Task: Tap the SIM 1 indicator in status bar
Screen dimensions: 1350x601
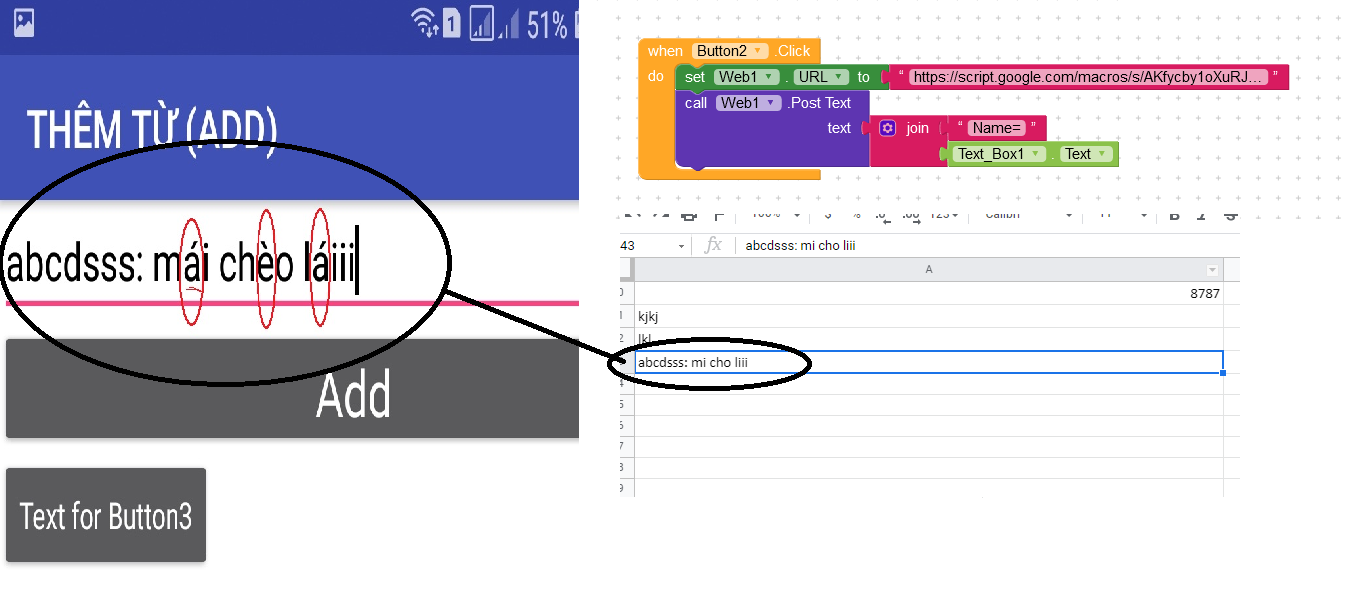Action: coord(451,24)
